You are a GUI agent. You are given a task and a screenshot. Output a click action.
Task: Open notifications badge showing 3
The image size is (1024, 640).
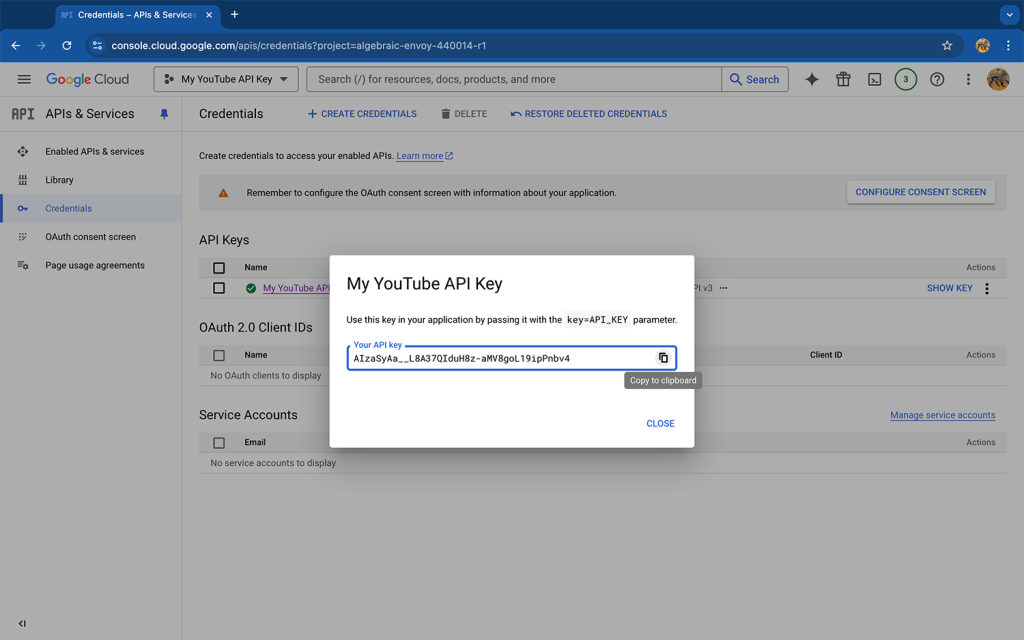(906, 79)
